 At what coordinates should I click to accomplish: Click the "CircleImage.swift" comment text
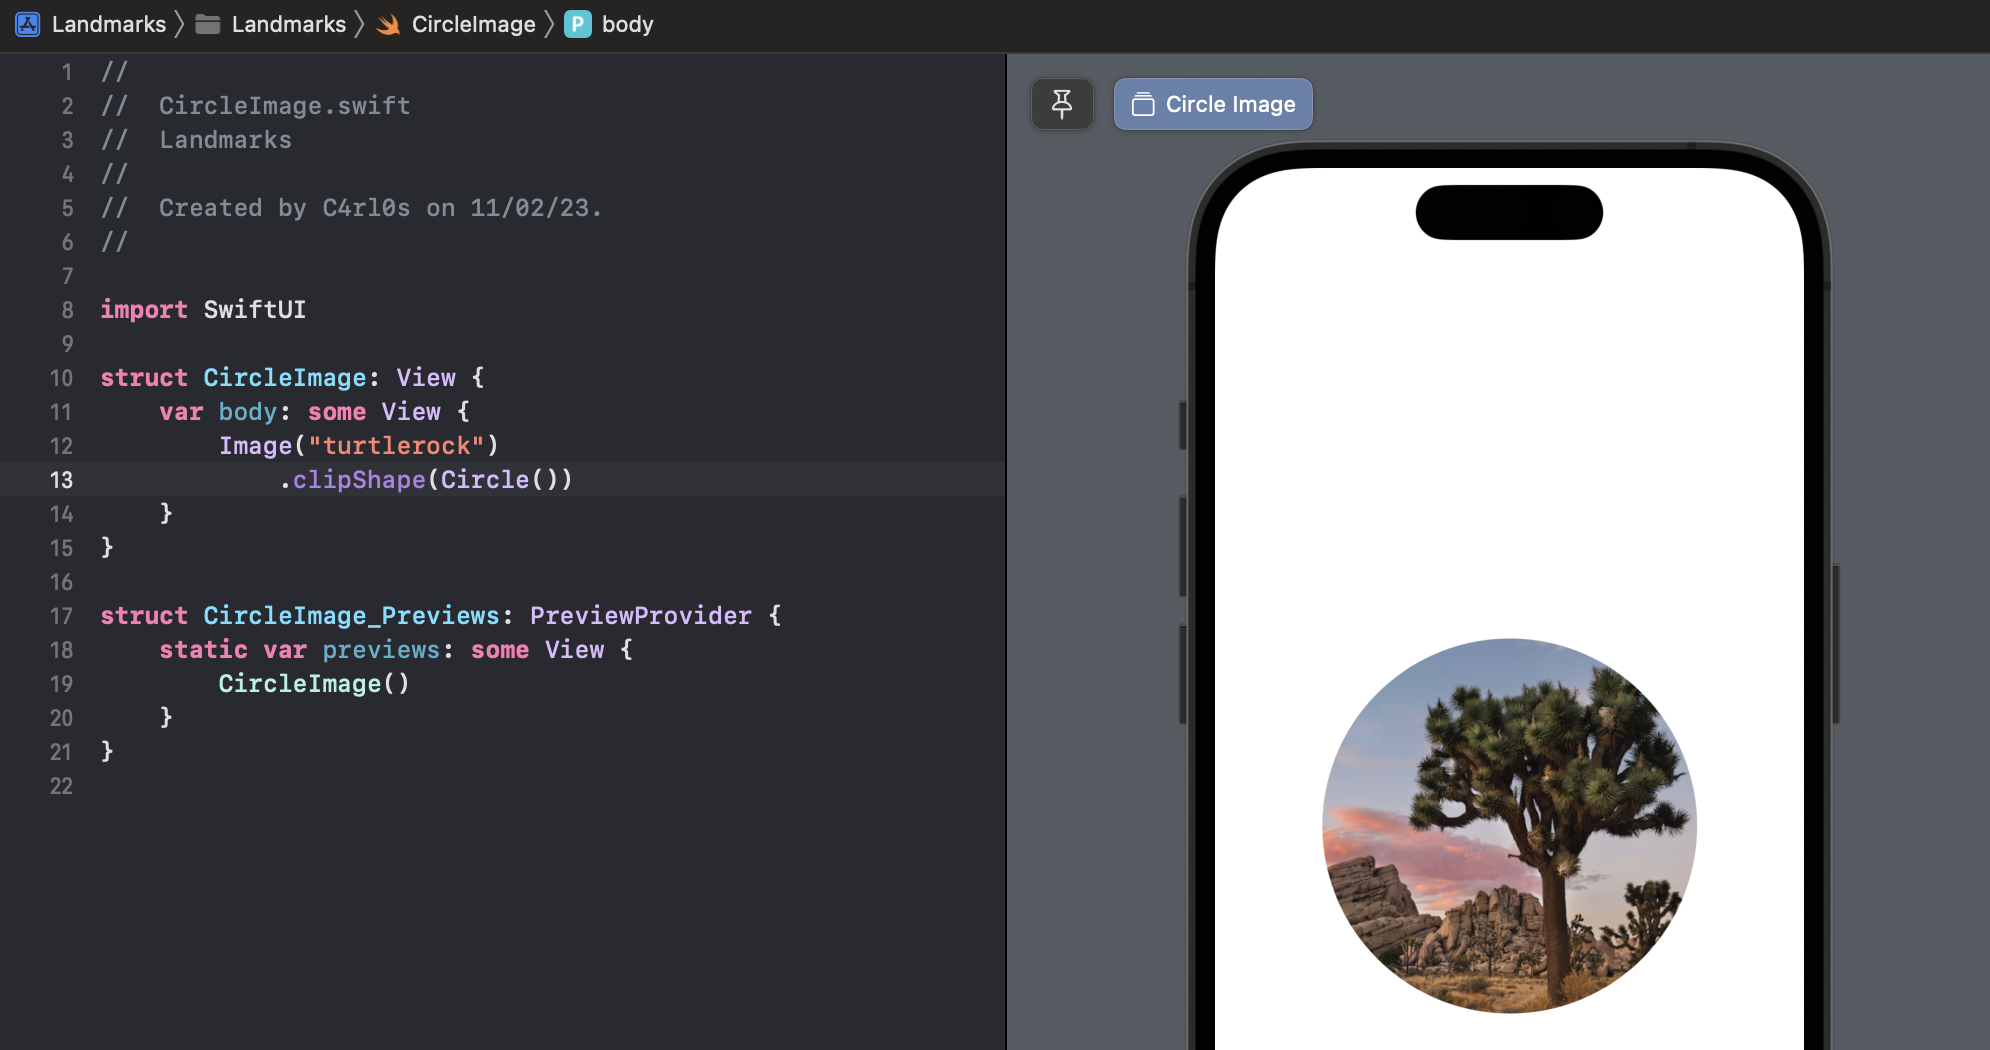point(285,106)
